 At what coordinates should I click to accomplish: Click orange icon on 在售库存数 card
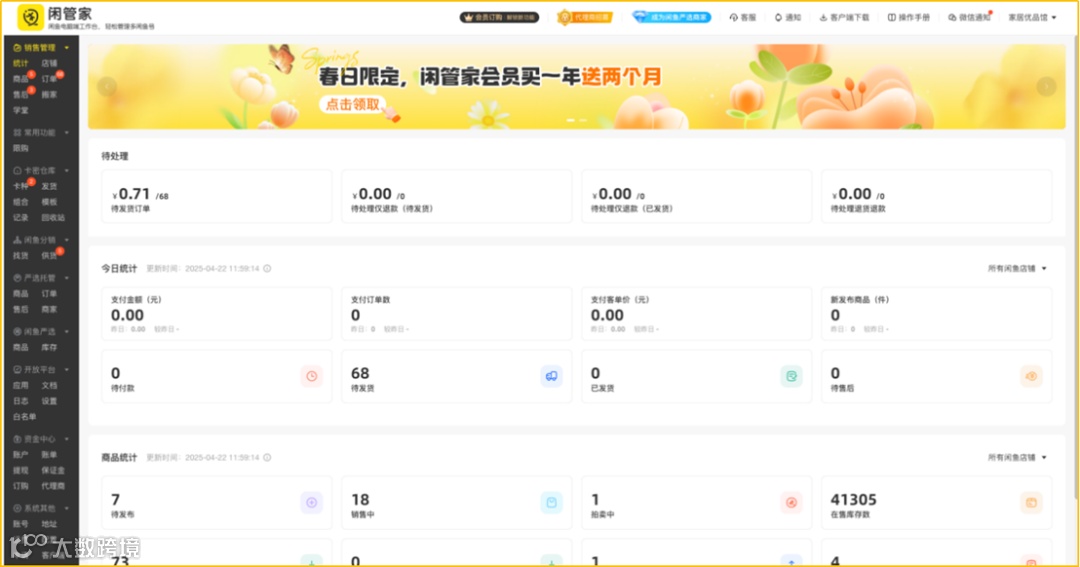[1031, 502]
